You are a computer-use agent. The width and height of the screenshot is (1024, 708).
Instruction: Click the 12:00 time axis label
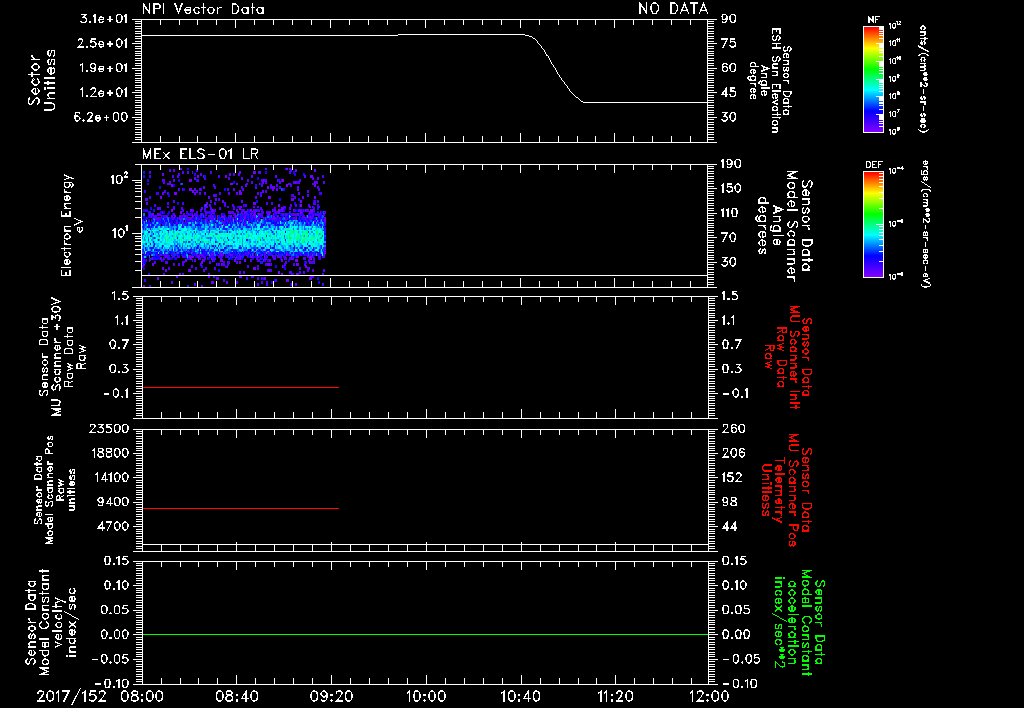coord(709,696)
